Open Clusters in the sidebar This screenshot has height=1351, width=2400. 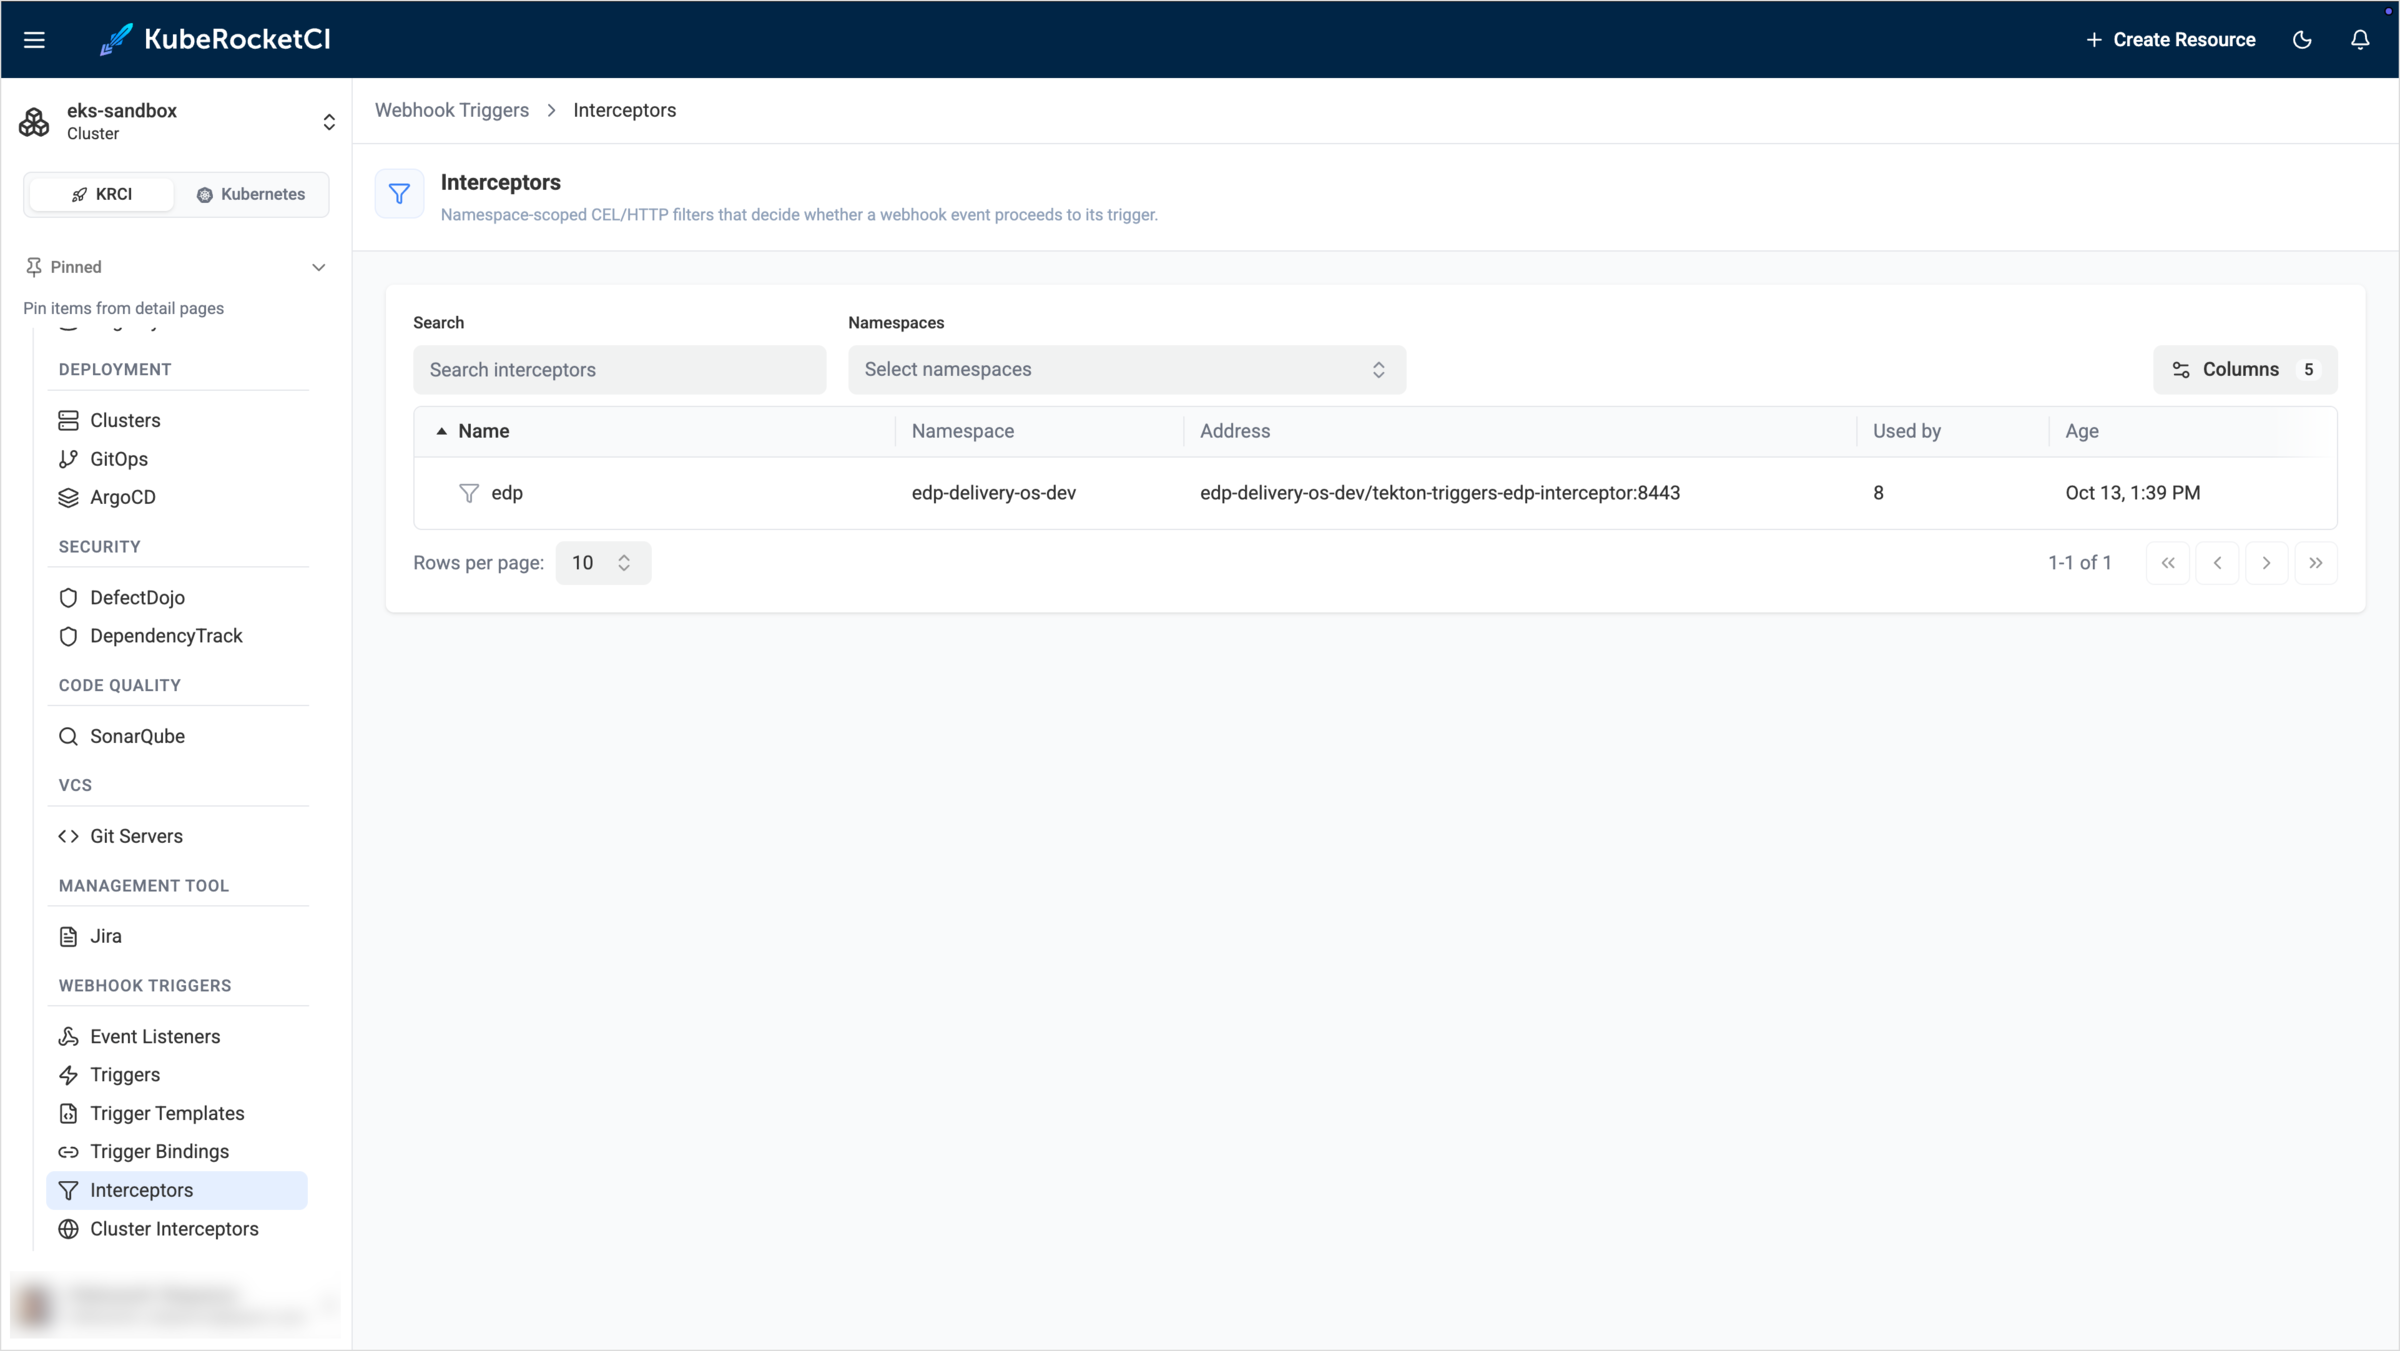pyautogui.click(x=177, y=420)
